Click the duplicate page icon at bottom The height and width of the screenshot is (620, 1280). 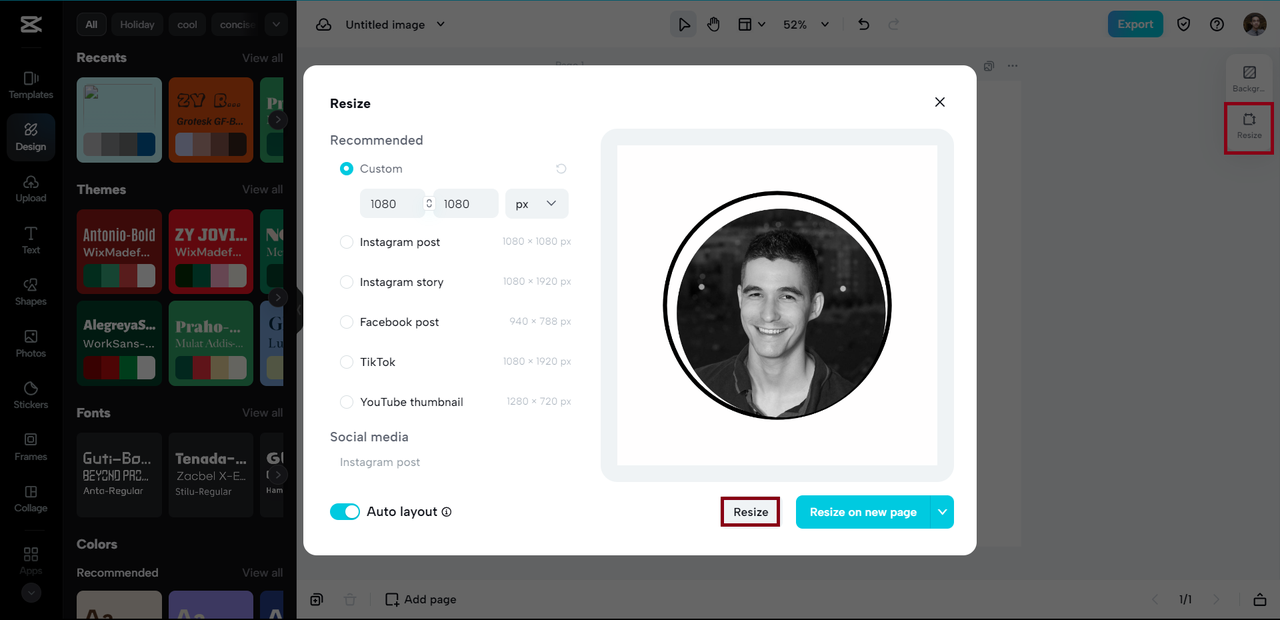tap(316, 599)
